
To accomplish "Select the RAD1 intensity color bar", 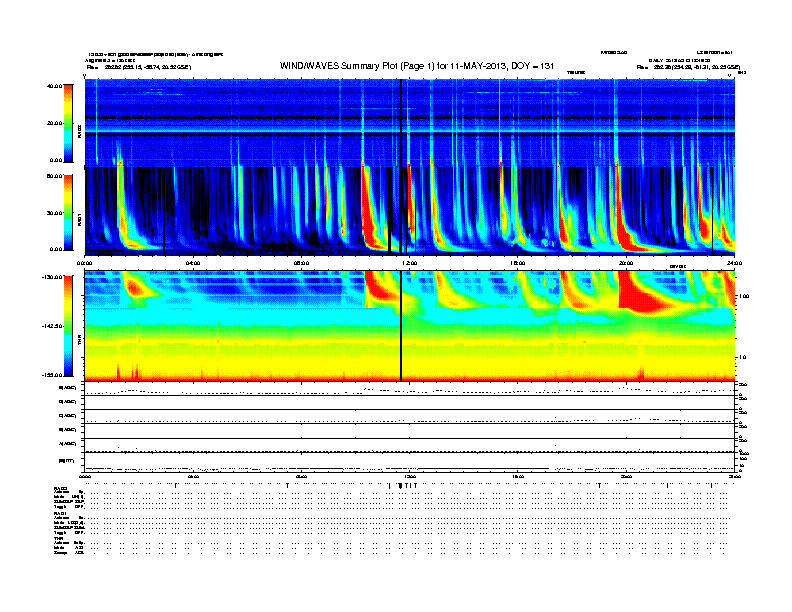I will [68, 213].
